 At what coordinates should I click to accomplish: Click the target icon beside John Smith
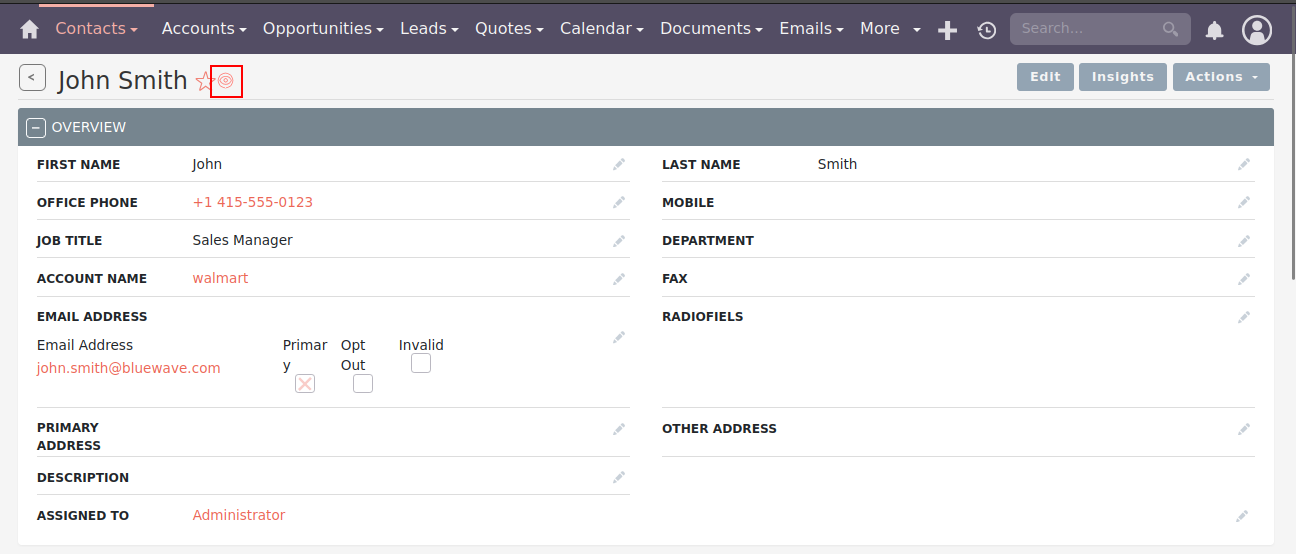click(x=226, y=81)
